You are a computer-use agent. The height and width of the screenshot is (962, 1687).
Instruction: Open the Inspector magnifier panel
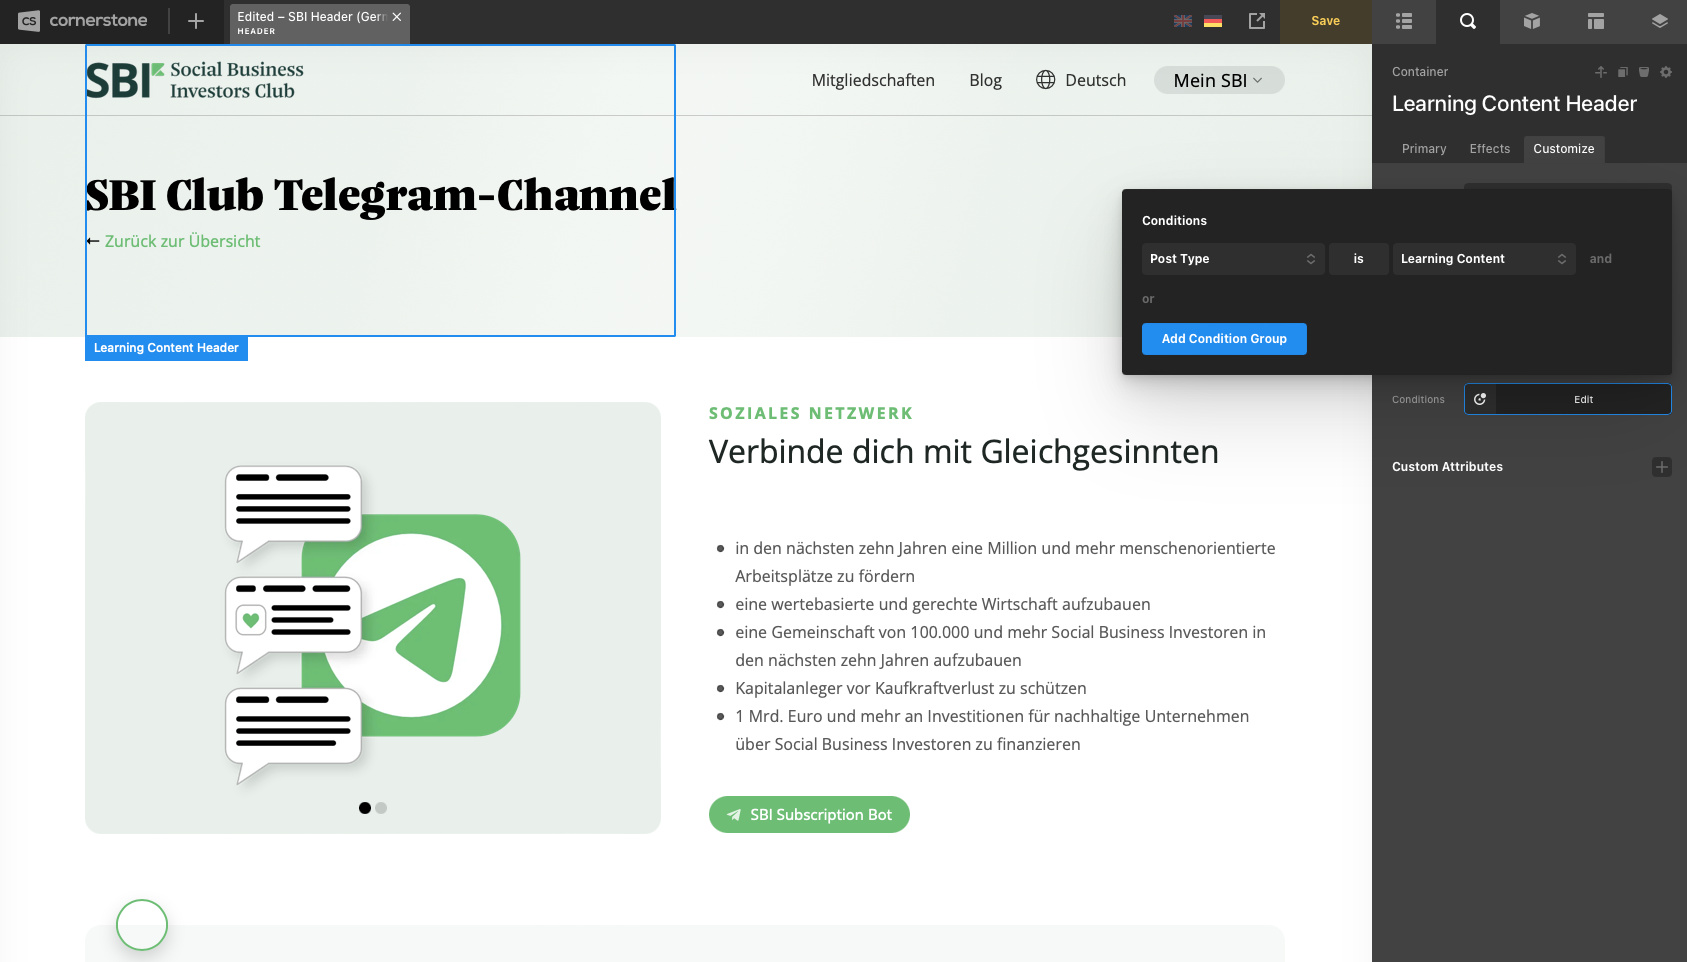click(1467, 21)
